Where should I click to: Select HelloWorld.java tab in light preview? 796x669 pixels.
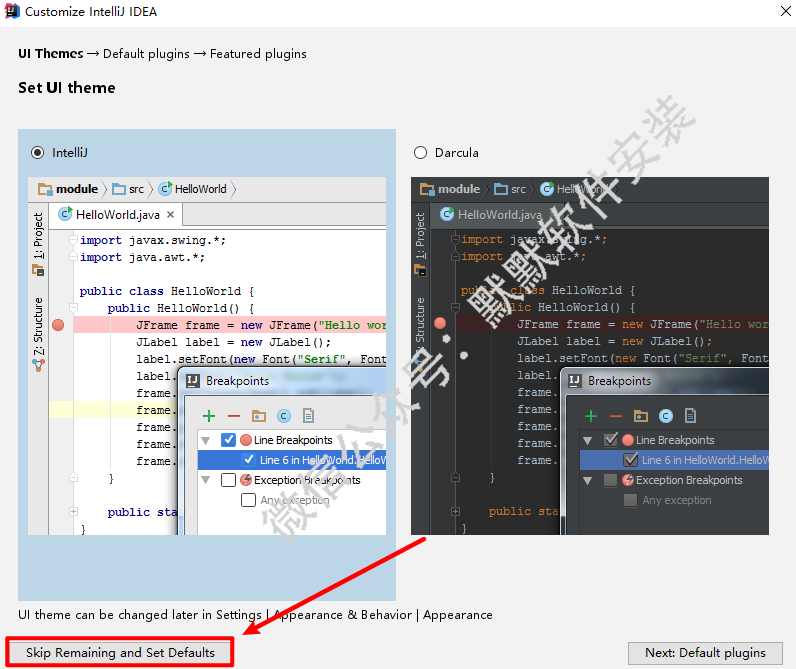point(116,215)
